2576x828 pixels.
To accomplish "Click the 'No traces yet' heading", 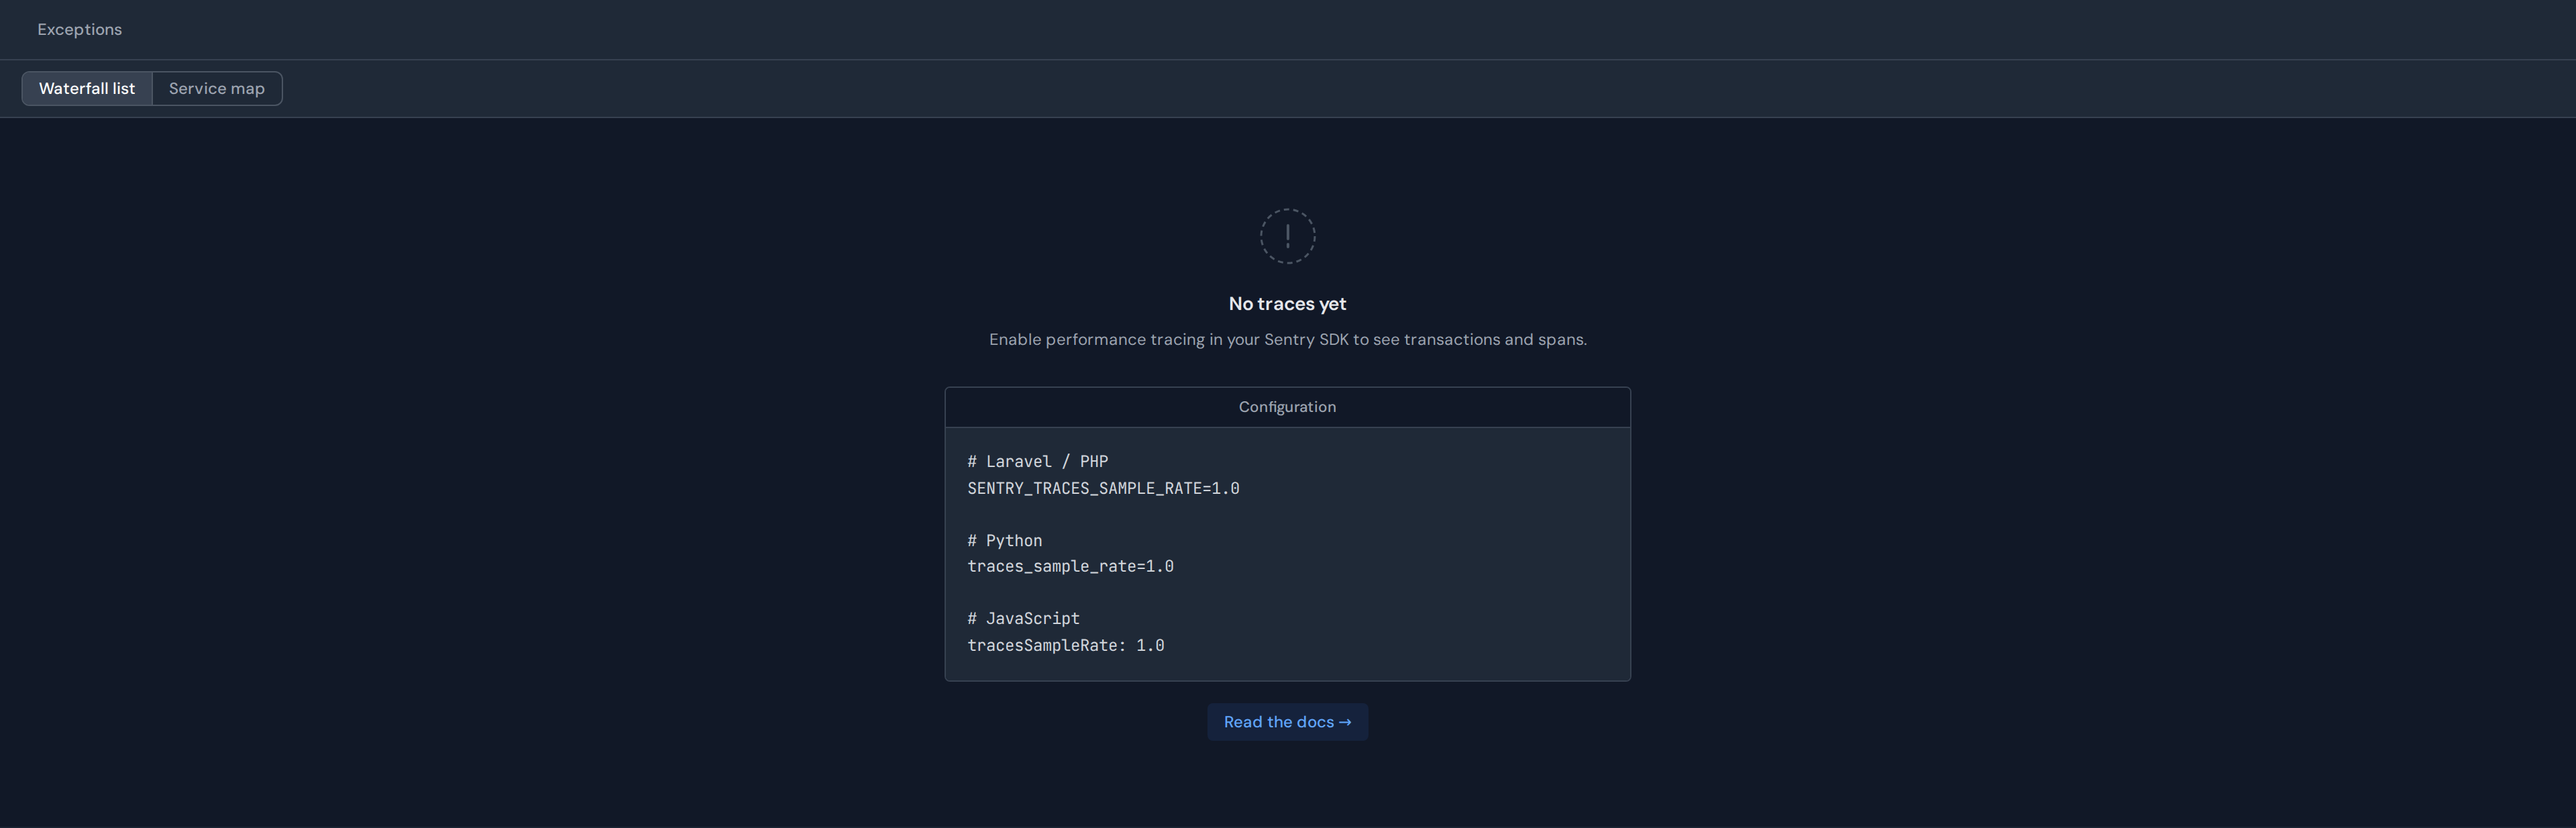I will click(x=1287, y=304).
